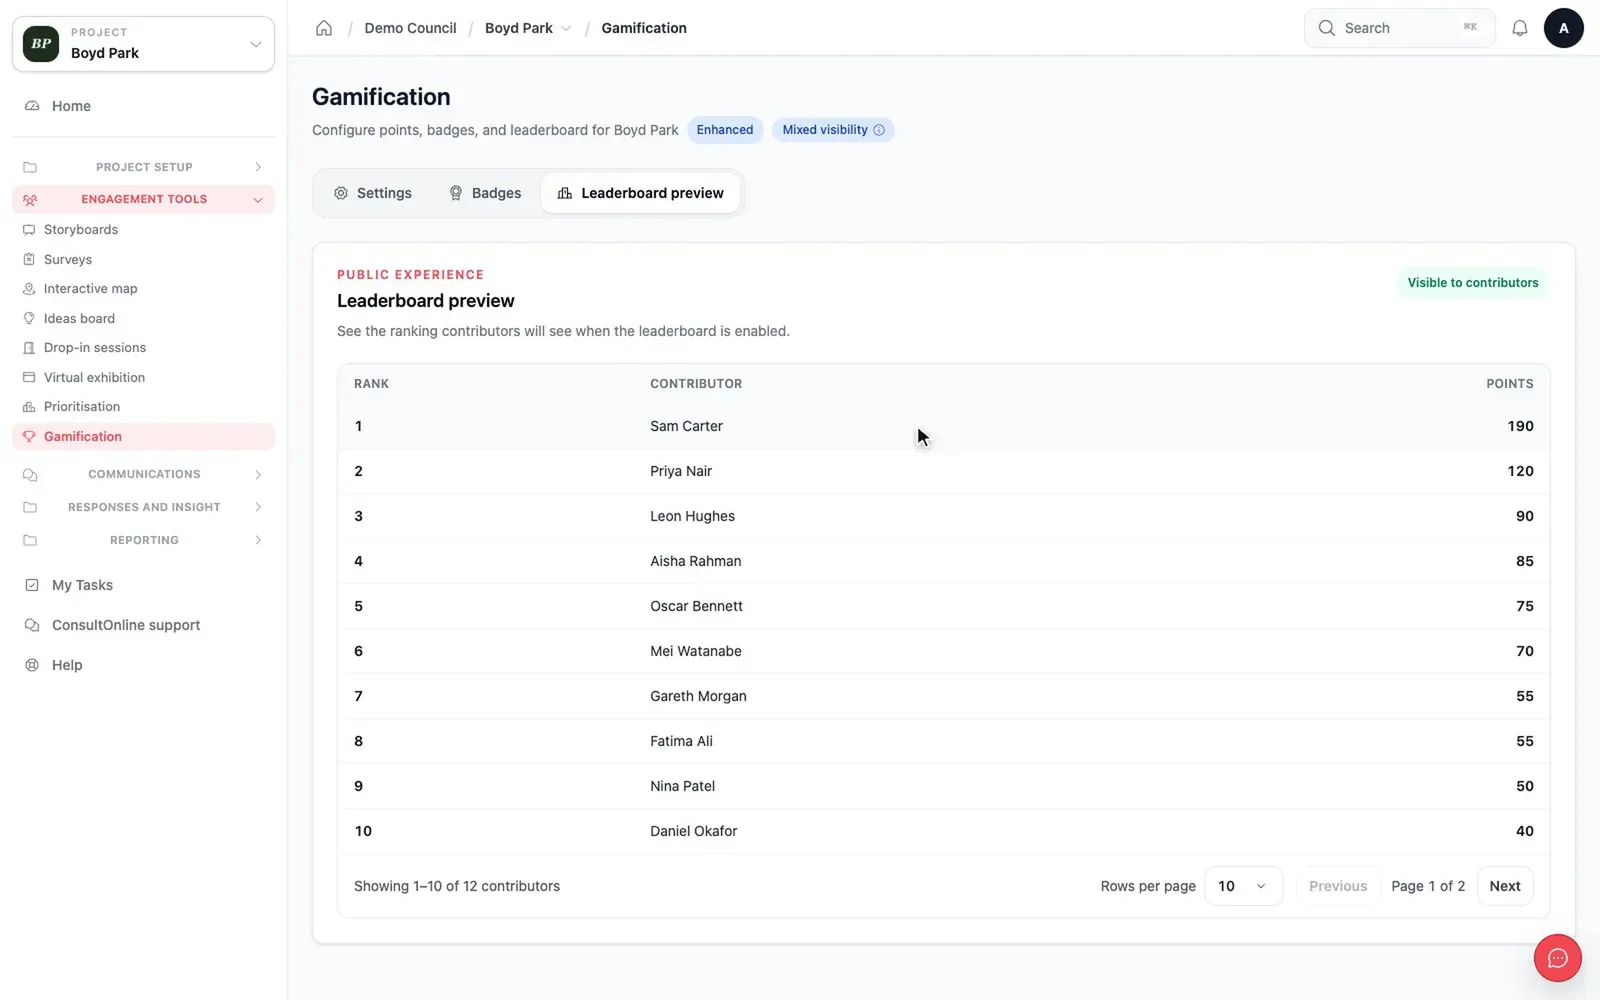
Task: Click the Enhanced badge
Action: [x=725, y=130]
